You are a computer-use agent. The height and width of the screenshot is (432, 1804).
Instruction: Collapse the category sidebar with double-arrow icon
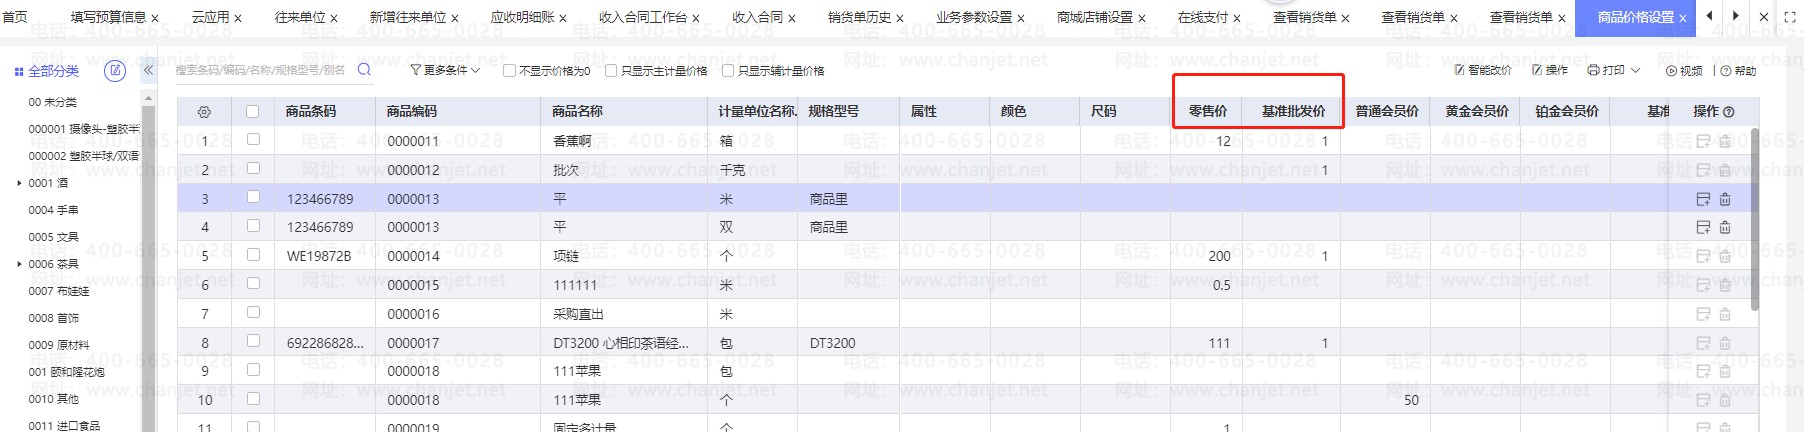coord(148,70)
